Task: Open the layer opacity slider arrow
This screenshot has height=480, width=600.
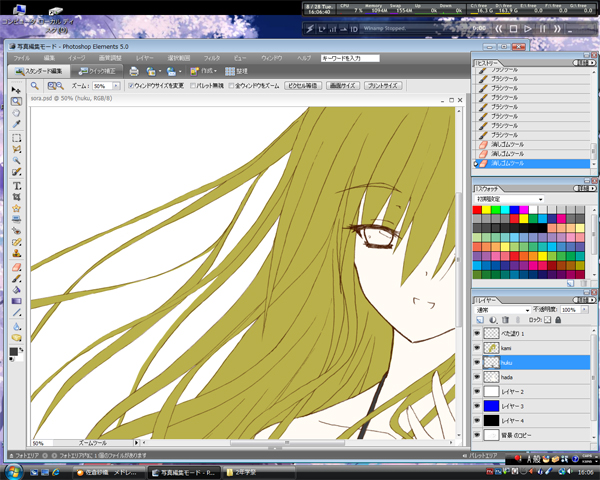Action: [585, 310]
